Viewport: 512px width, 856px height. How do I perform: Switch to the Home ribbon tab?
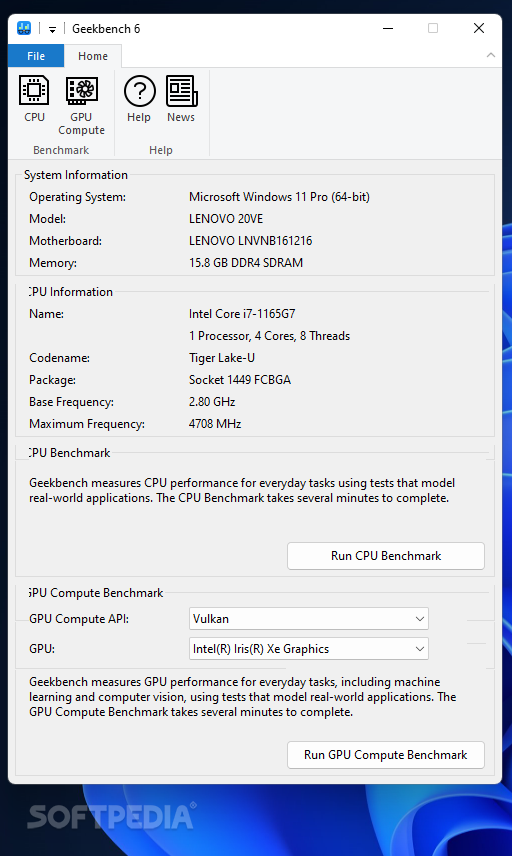pos(93,56)
